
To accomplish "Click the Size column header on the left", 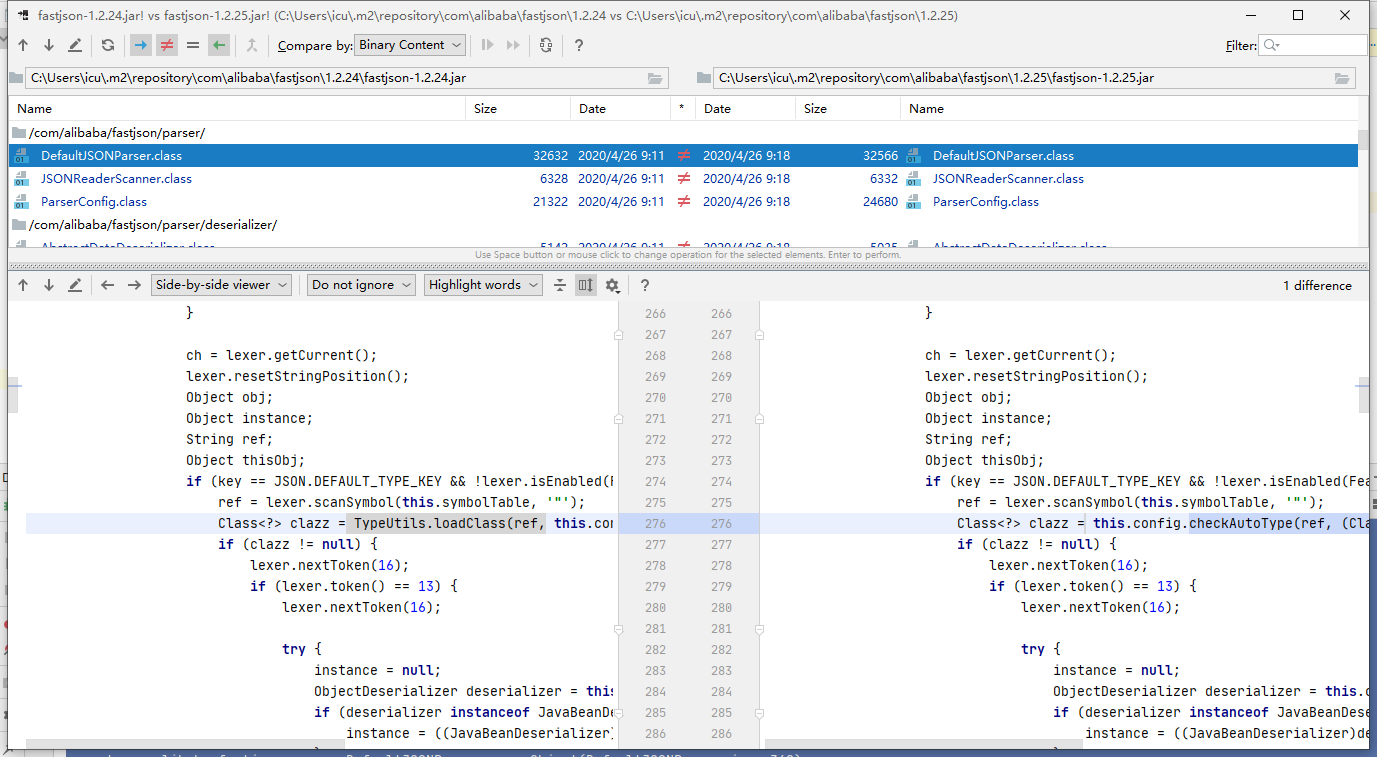I will point(518,108).
